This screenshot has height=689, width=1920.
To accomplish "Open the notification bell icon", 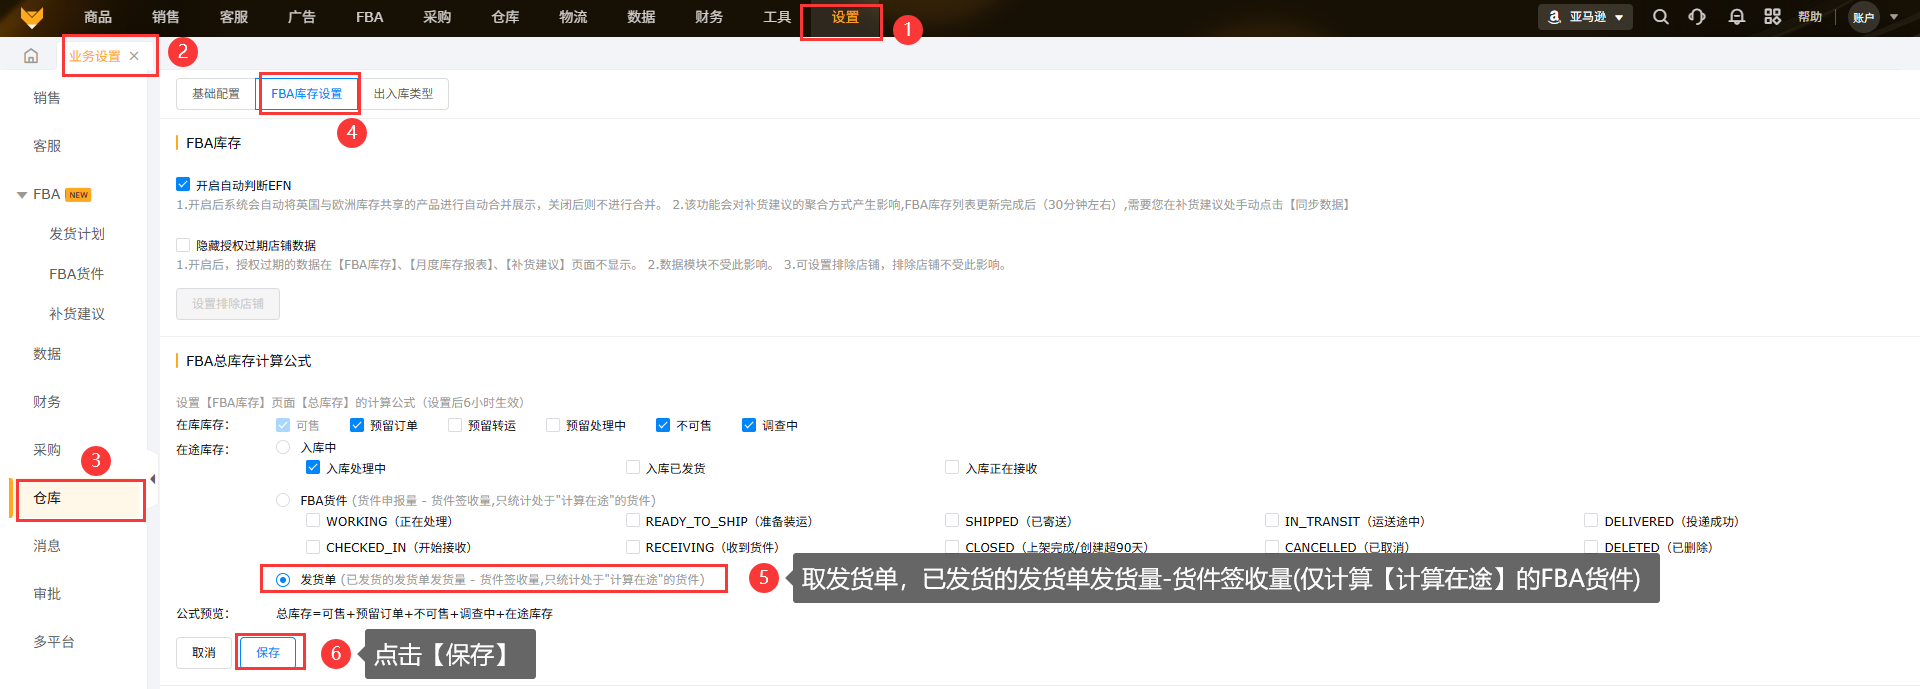I will (x=1737, y=17).
